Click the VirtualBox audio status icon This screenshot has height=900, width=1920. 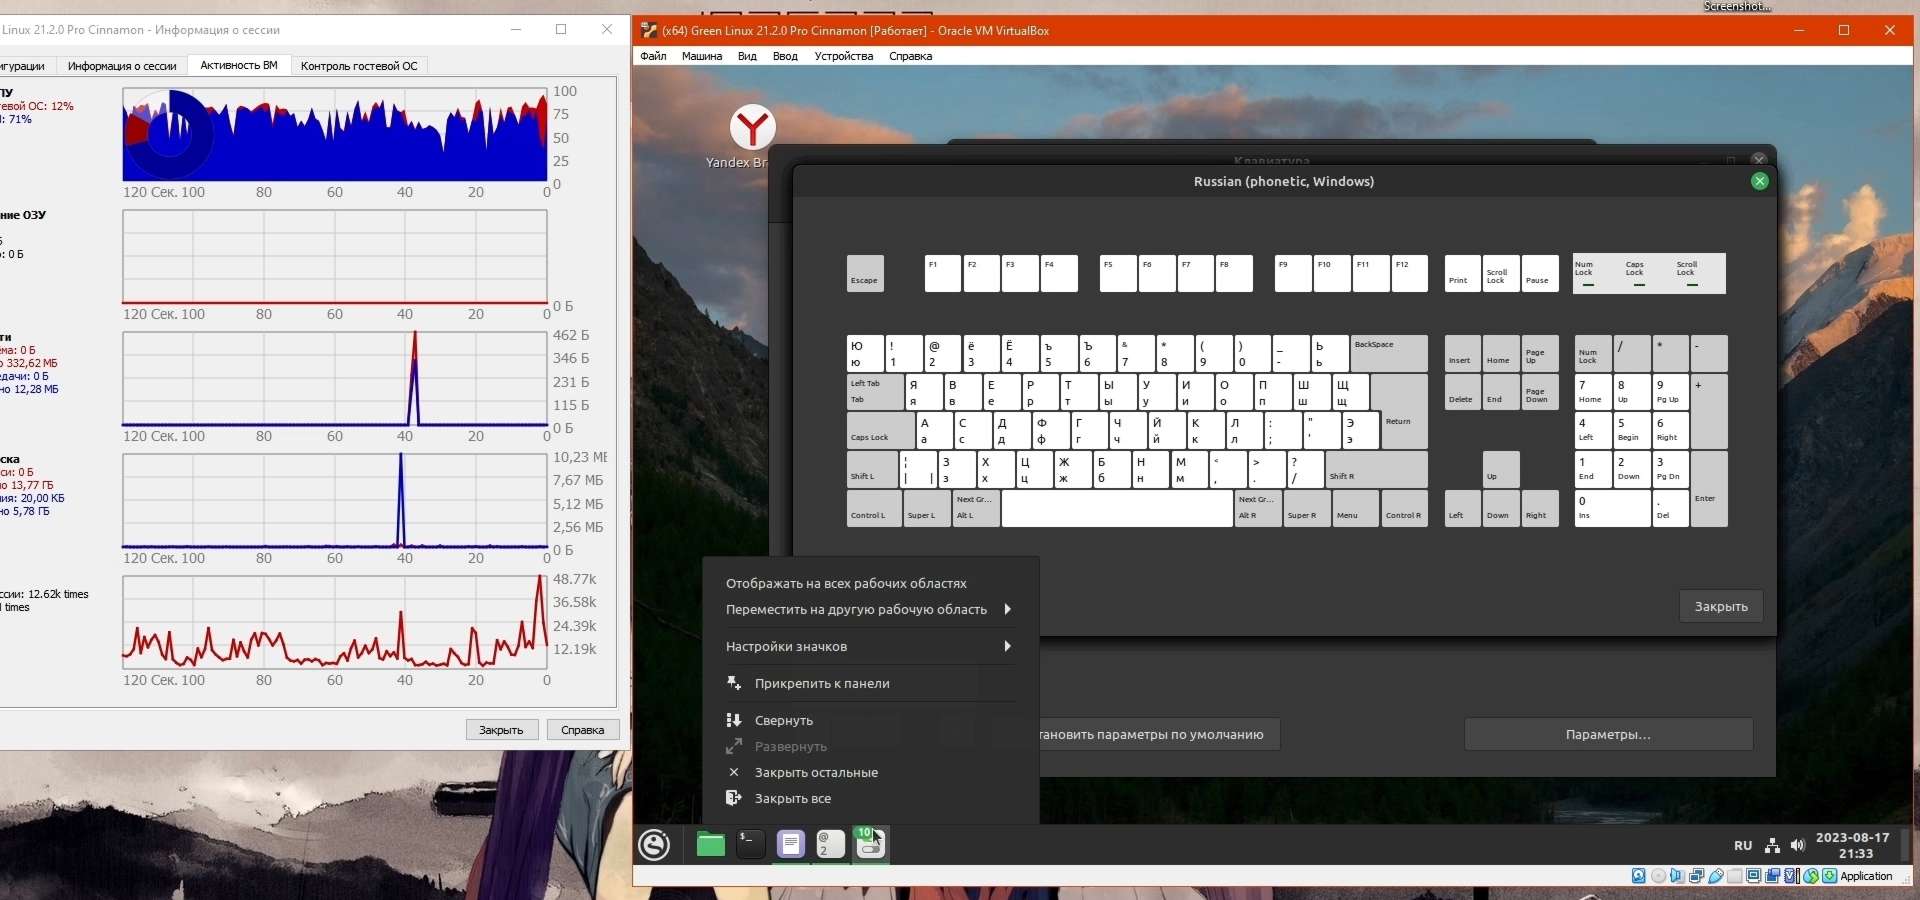pyautogui.click(x=1677, y=876)
